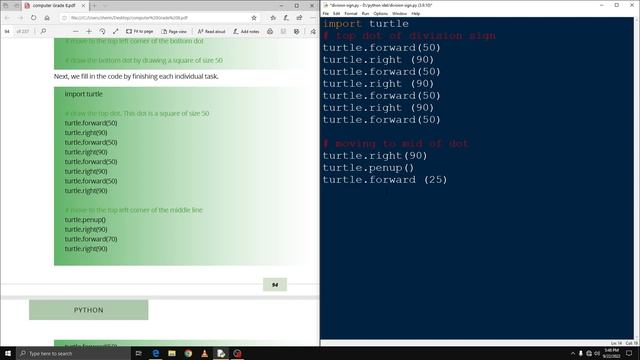
Task: Click 'Next, we fill in the code' sentence
Action: (x=136, y=76)
